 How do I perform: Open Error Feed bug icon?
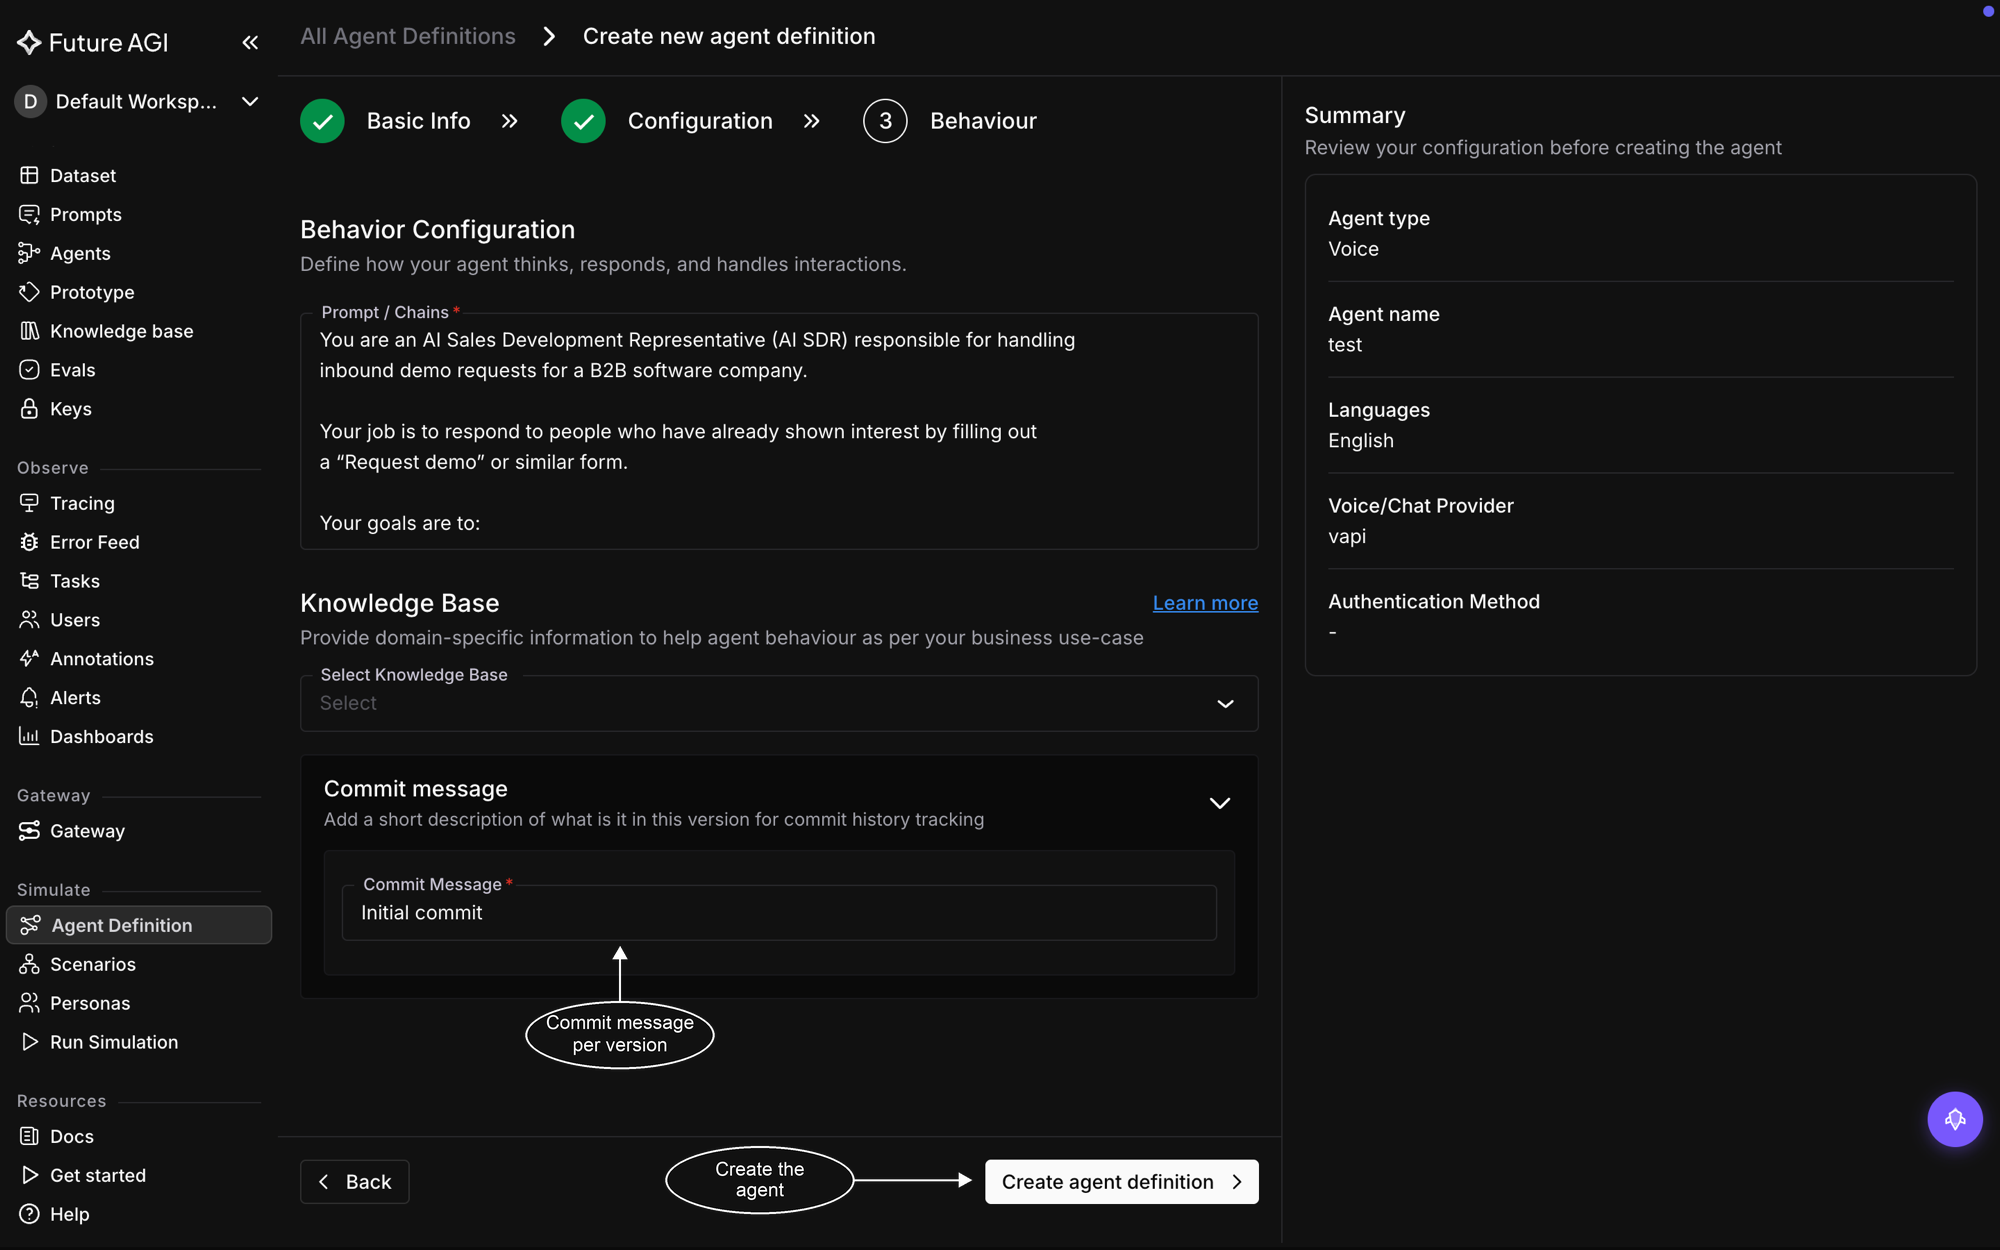[29, 542]
